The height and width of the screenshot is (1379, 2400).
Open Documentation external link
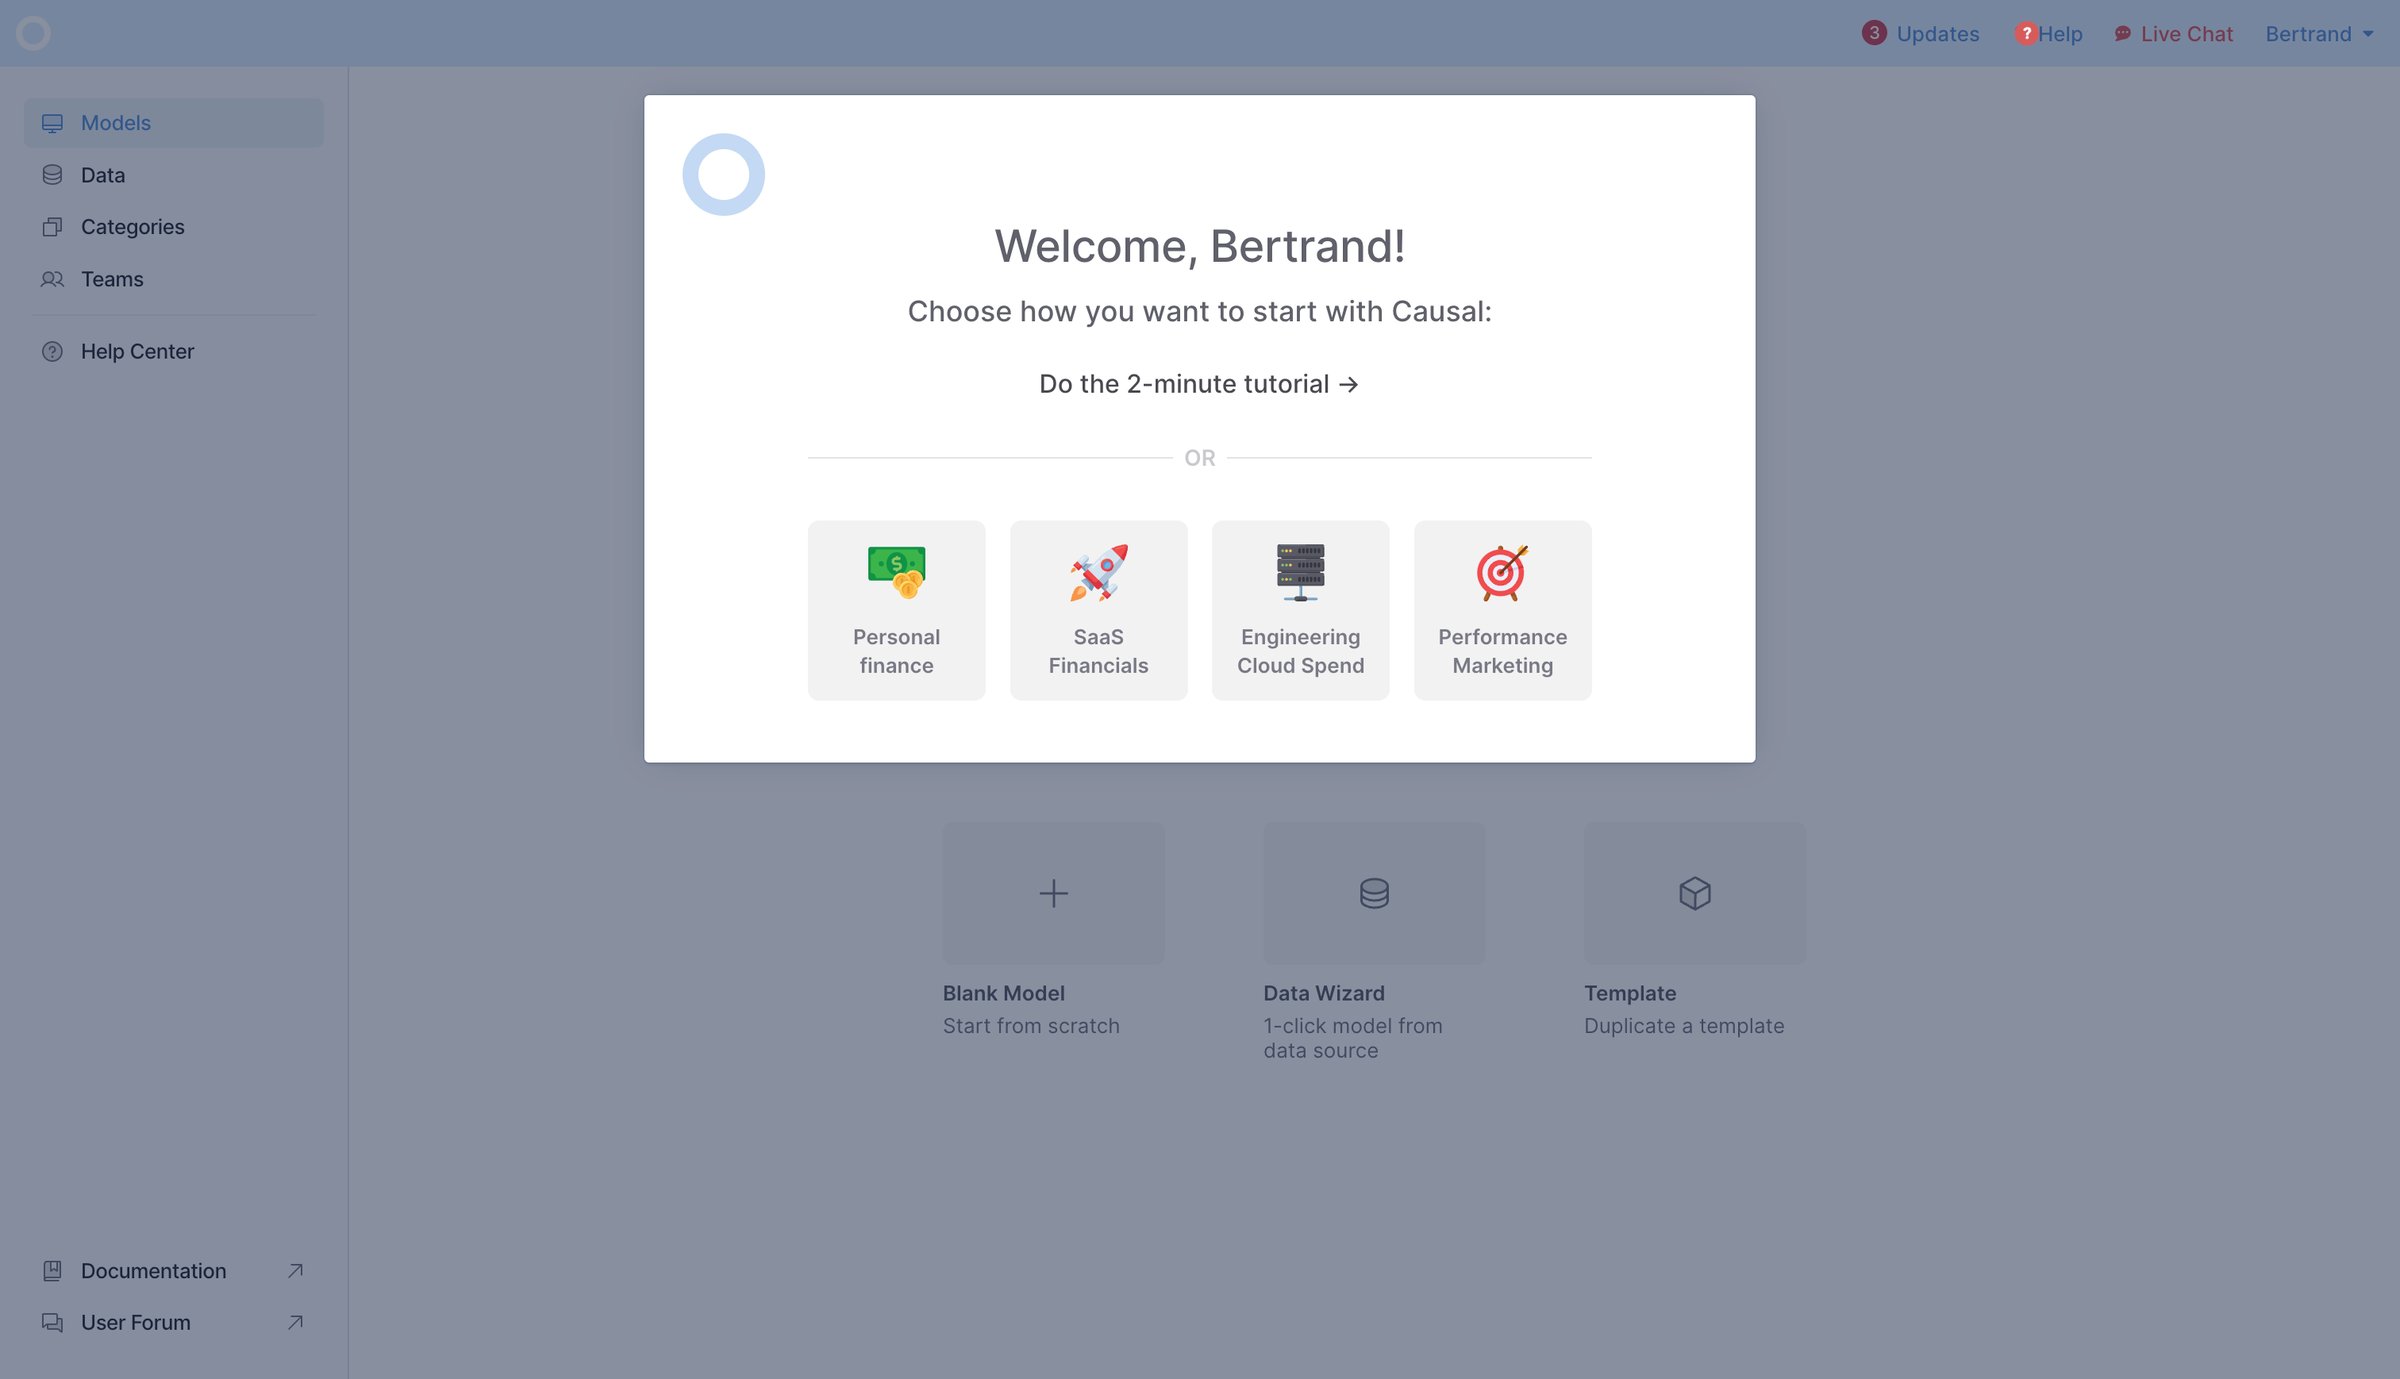pyautogui.click(x=174, y=1270)
